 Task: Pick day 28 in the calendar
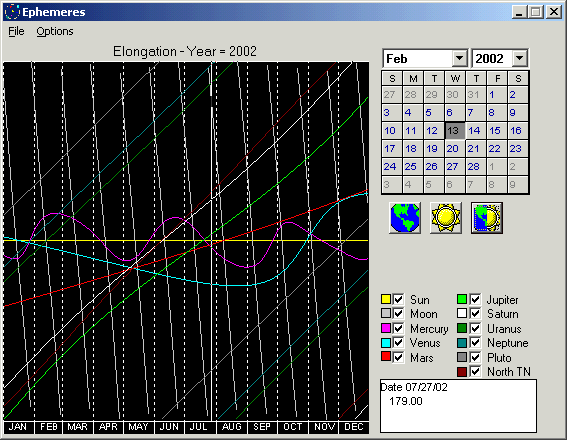(x=474, y=167)
